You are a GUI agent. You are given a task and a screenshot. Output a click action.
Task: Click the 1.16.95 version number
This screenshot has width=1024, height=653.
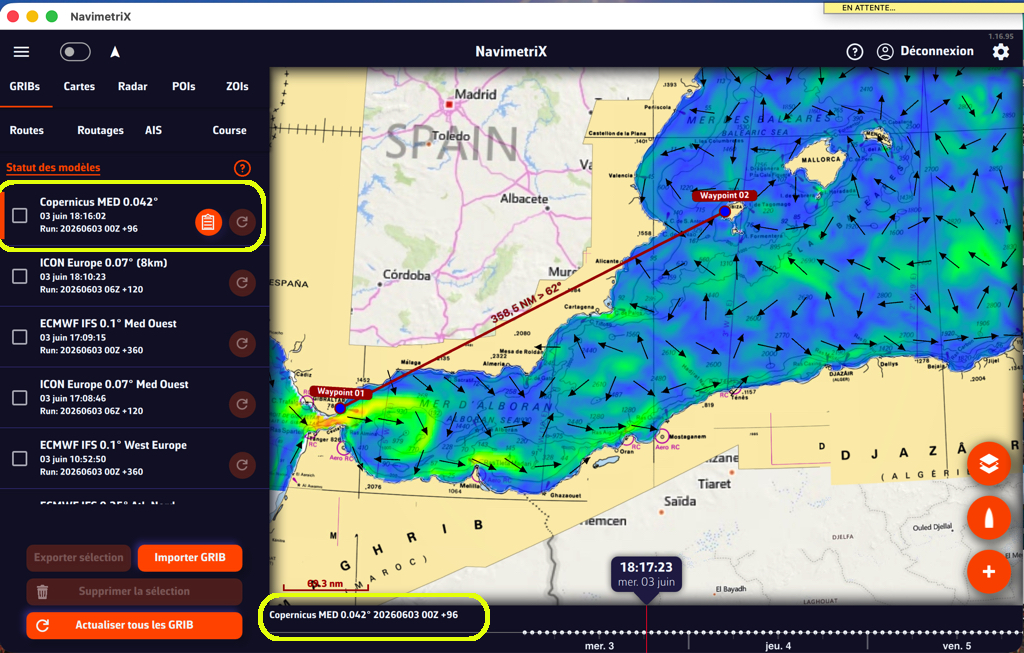click(x=1001, y=37)
